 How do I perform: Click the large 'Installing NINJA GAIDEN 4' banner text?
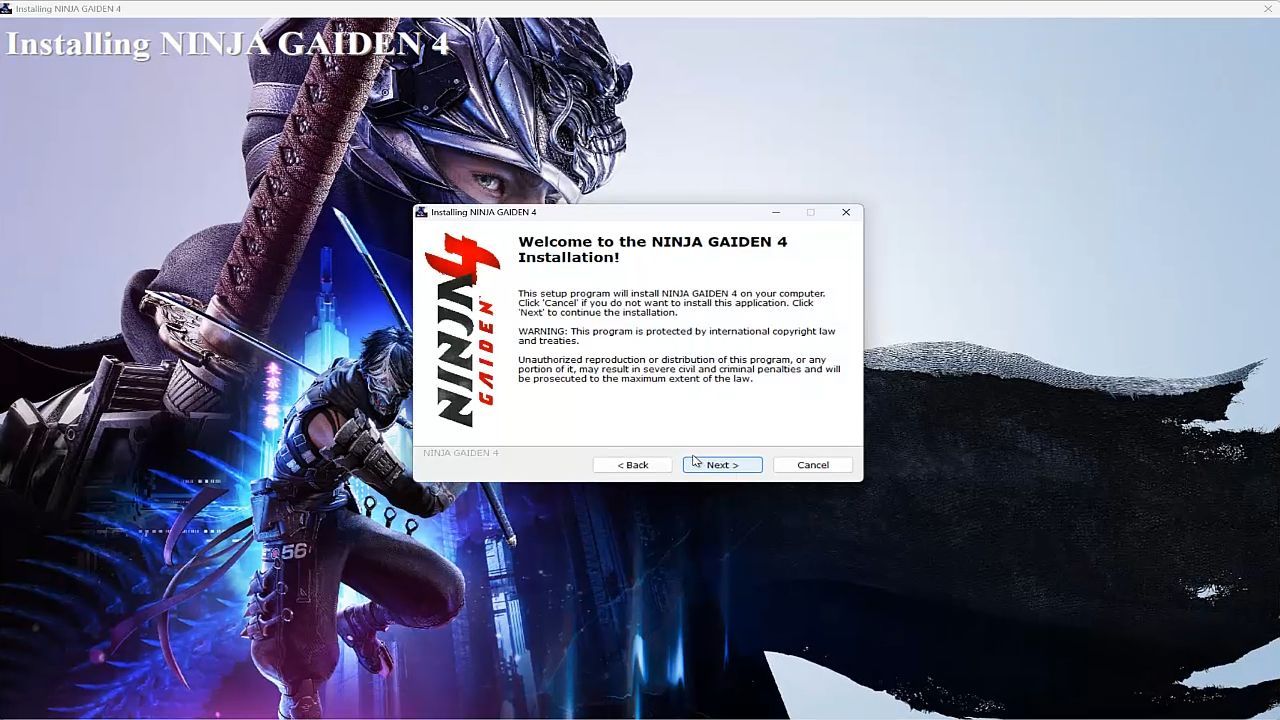click(x=227, y=44)
